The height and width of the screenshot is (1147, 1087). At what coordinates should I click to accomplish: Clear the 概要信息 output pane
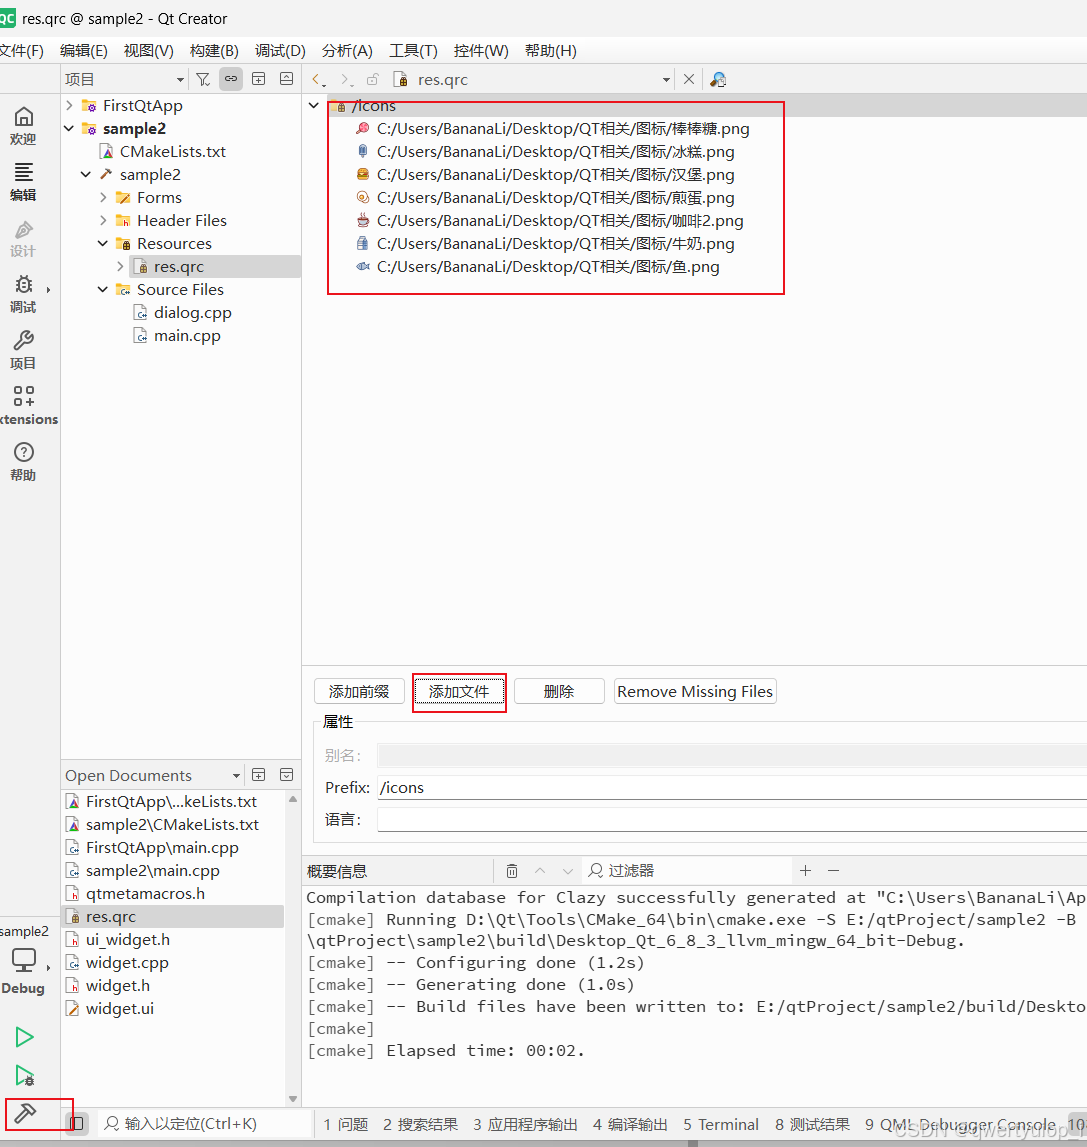click(512, 870)
